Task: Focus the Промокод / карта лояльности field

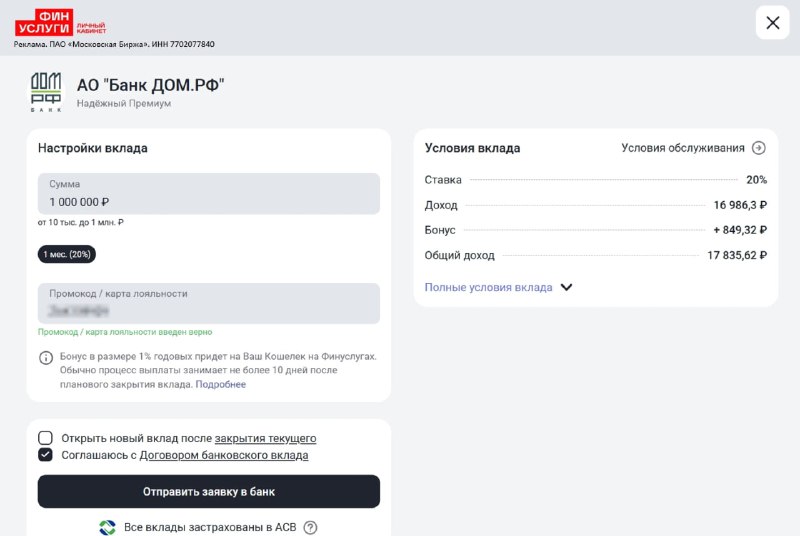Action: coord(209,303)
